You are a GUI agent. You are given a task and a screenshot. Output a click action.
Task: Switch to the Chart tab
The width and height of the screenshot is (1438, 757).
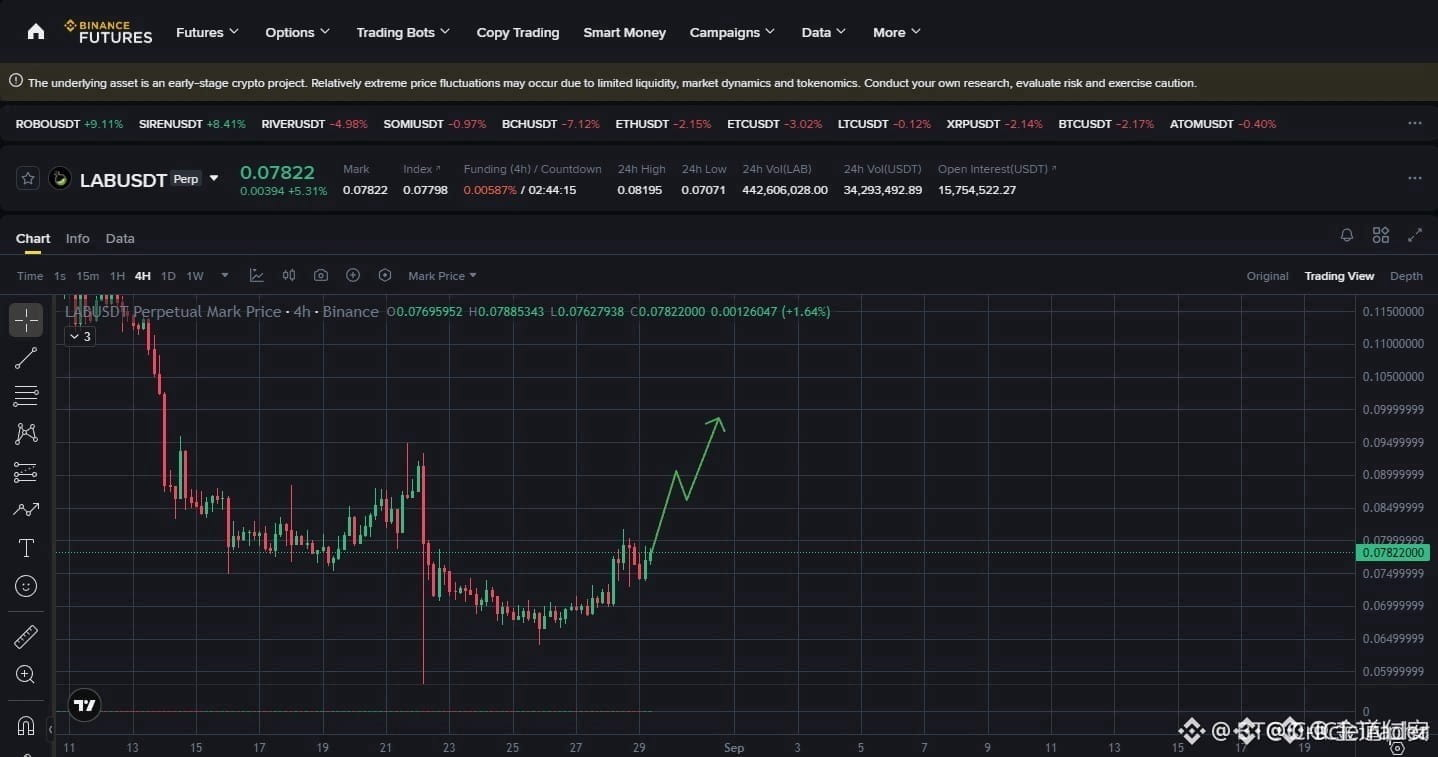(33, 238)
